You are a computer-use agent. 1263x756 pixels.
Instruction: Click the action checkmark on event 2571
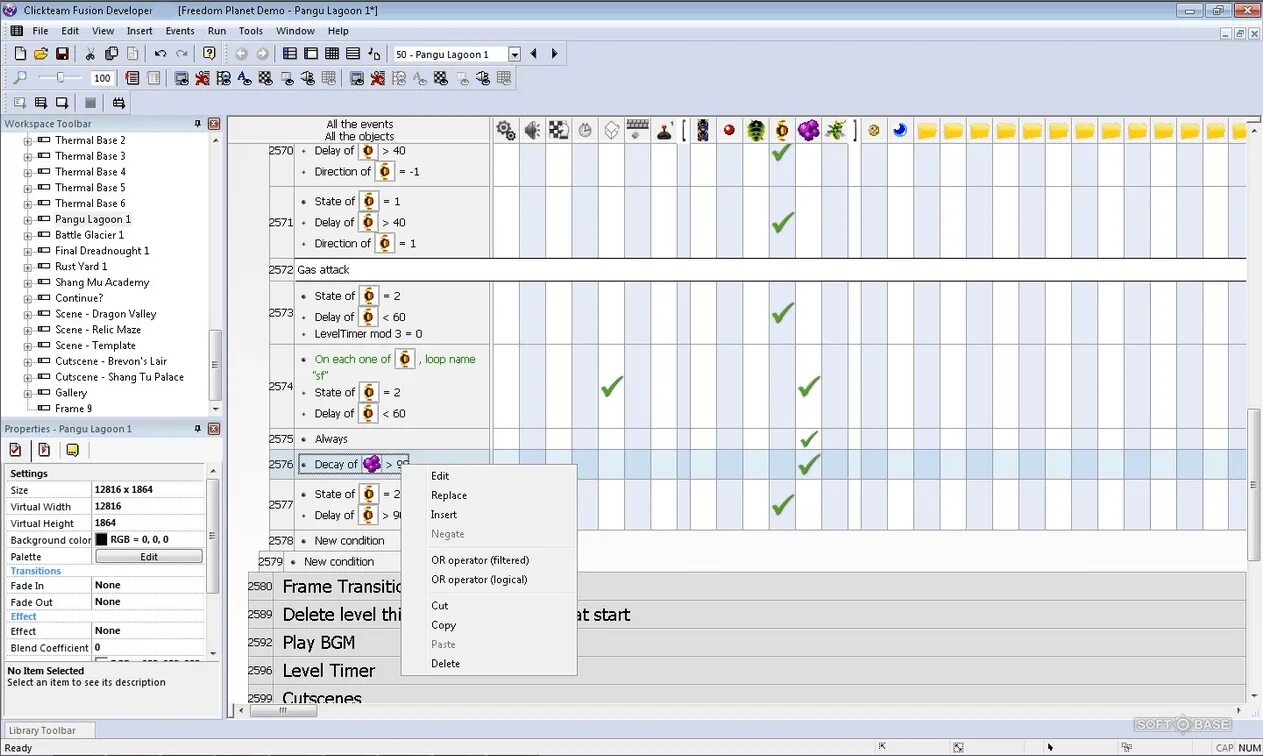click(x=782, y=222)
